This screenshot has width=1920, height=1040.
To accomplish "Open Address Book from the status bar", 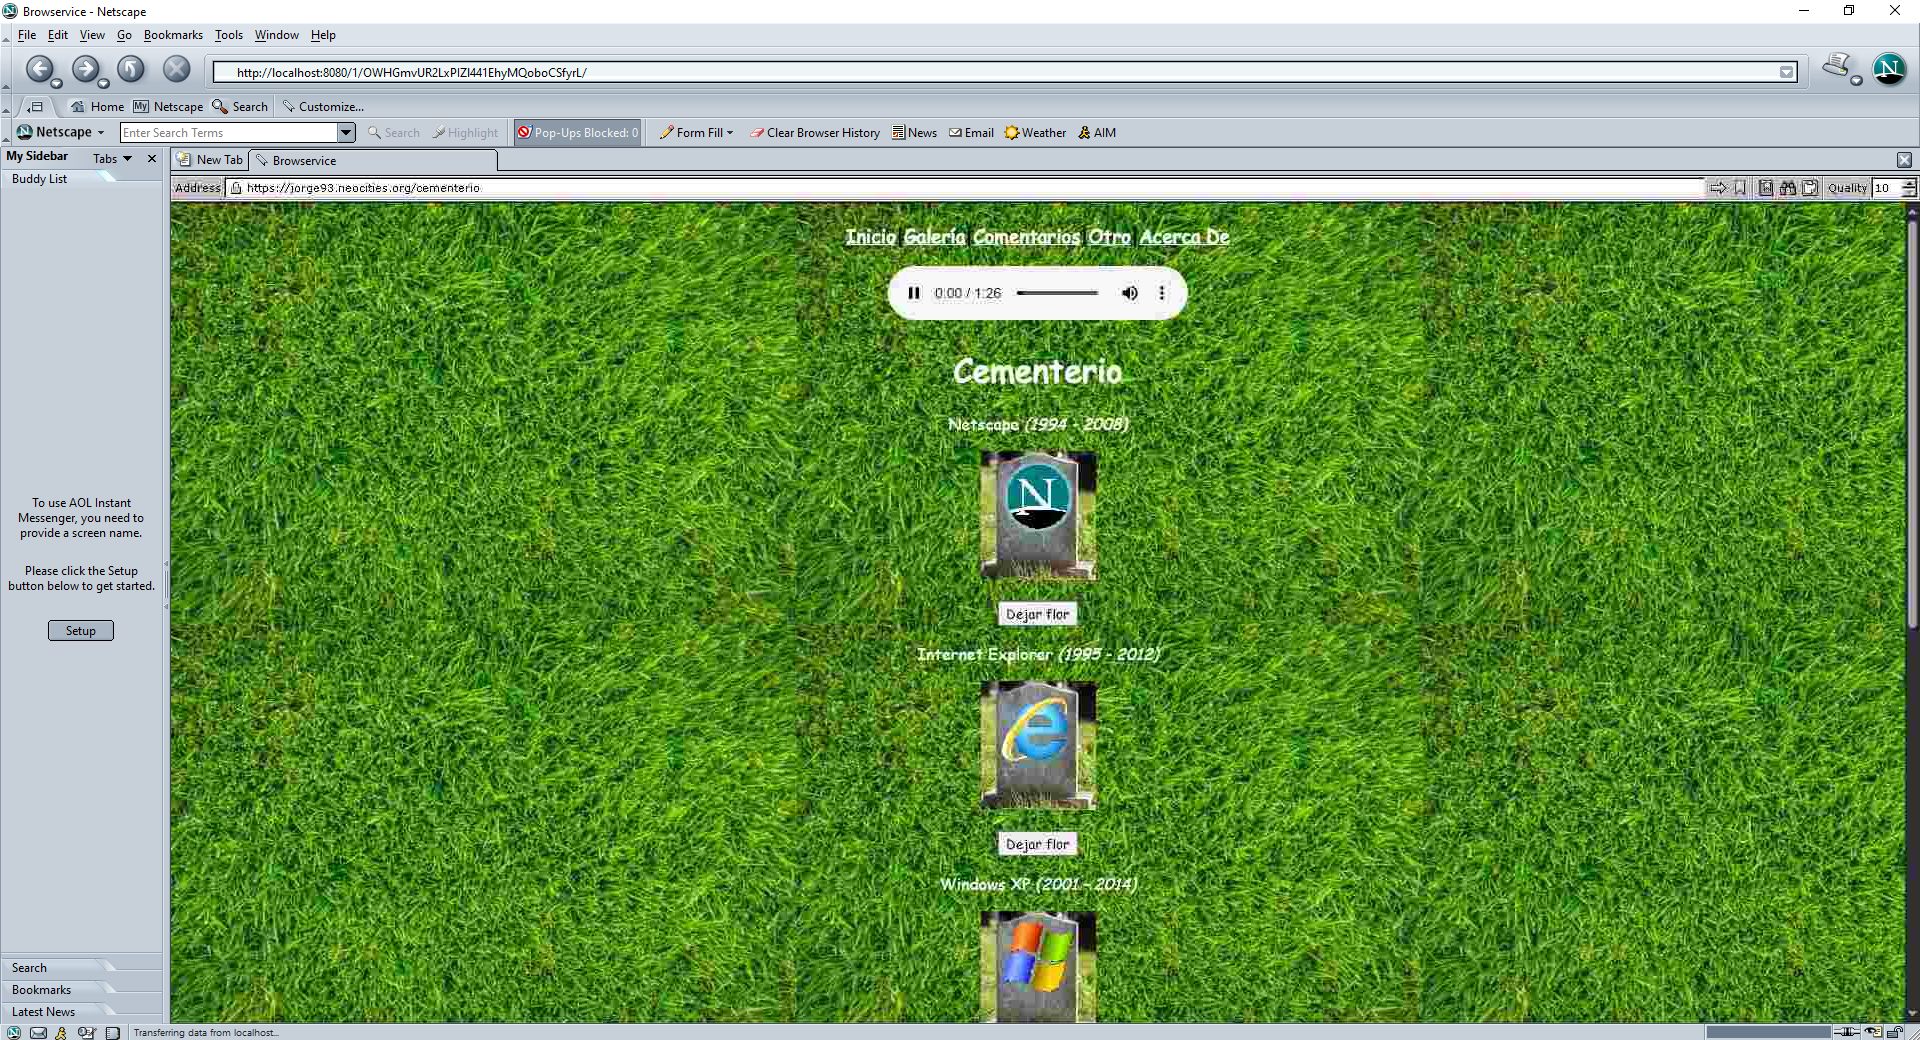I will [112, 1032].
